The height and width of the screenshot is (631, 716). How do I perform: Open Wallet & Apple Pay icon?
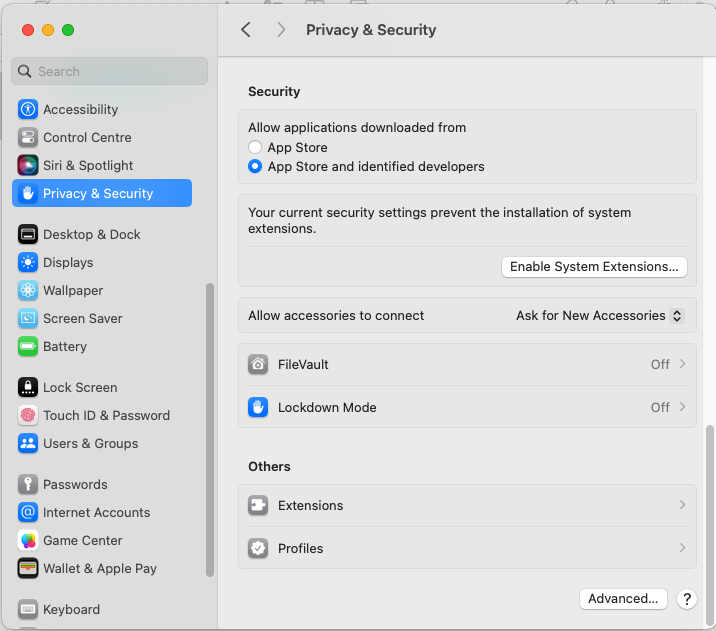tap(28, 569)
